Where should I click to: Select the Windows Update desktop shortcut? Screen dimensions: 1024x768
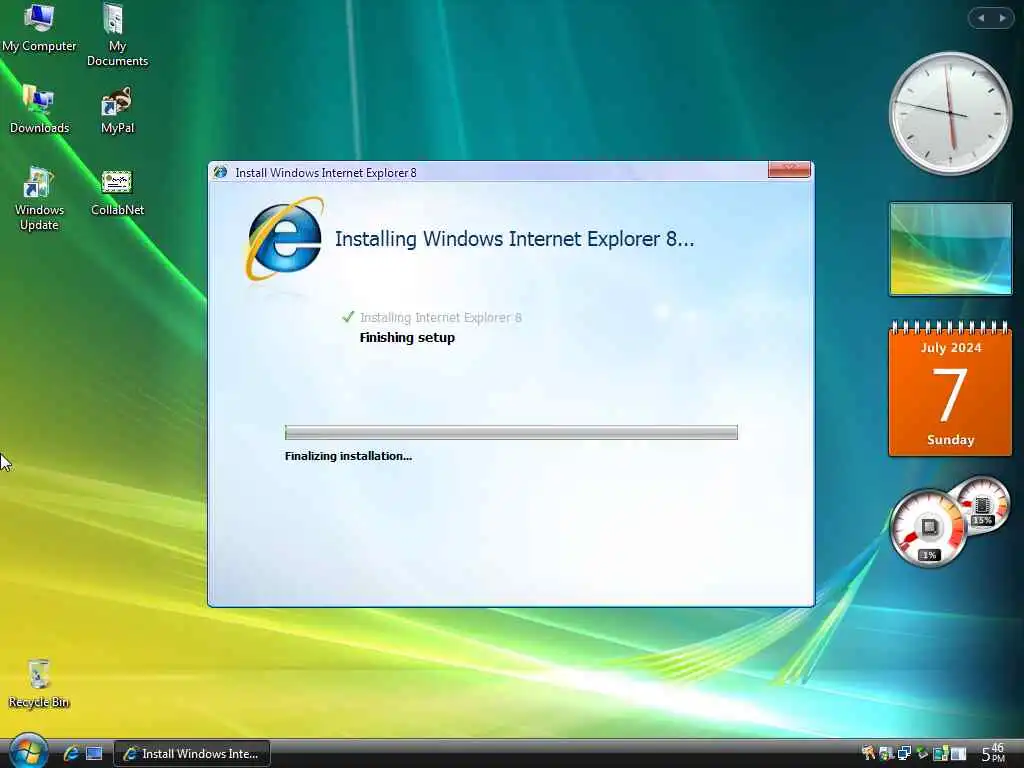(39, 199)
